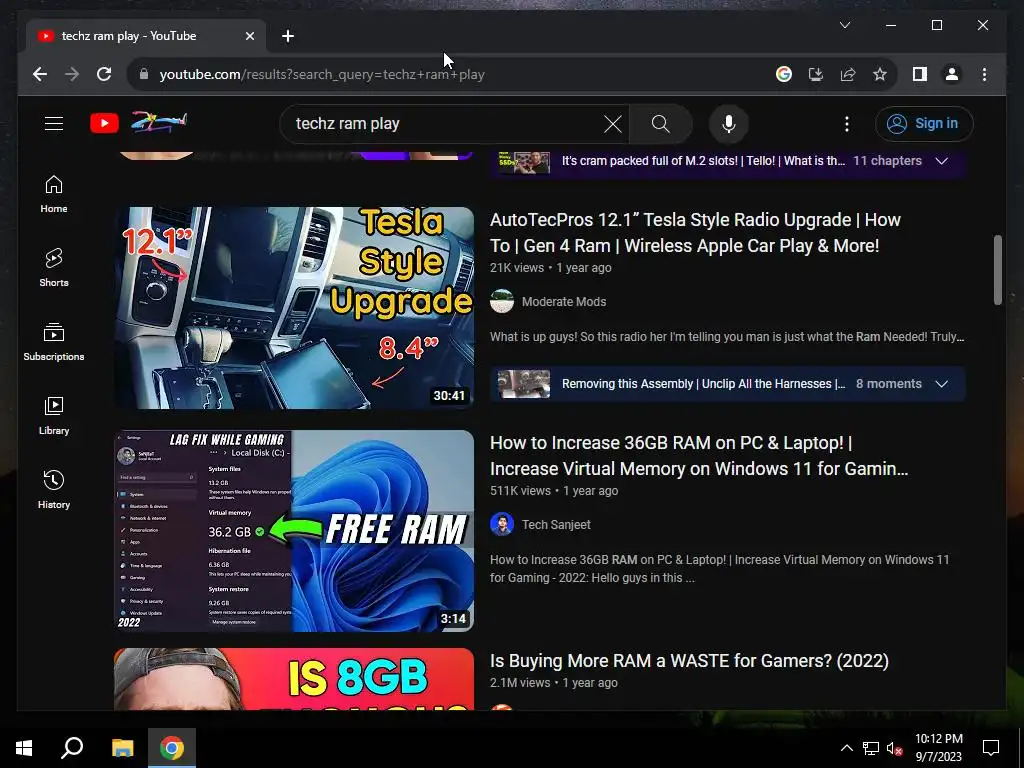This screenshot has height=768, width=1024.
Task: Open a new browser tab
Action: click(x=288, y=37)
